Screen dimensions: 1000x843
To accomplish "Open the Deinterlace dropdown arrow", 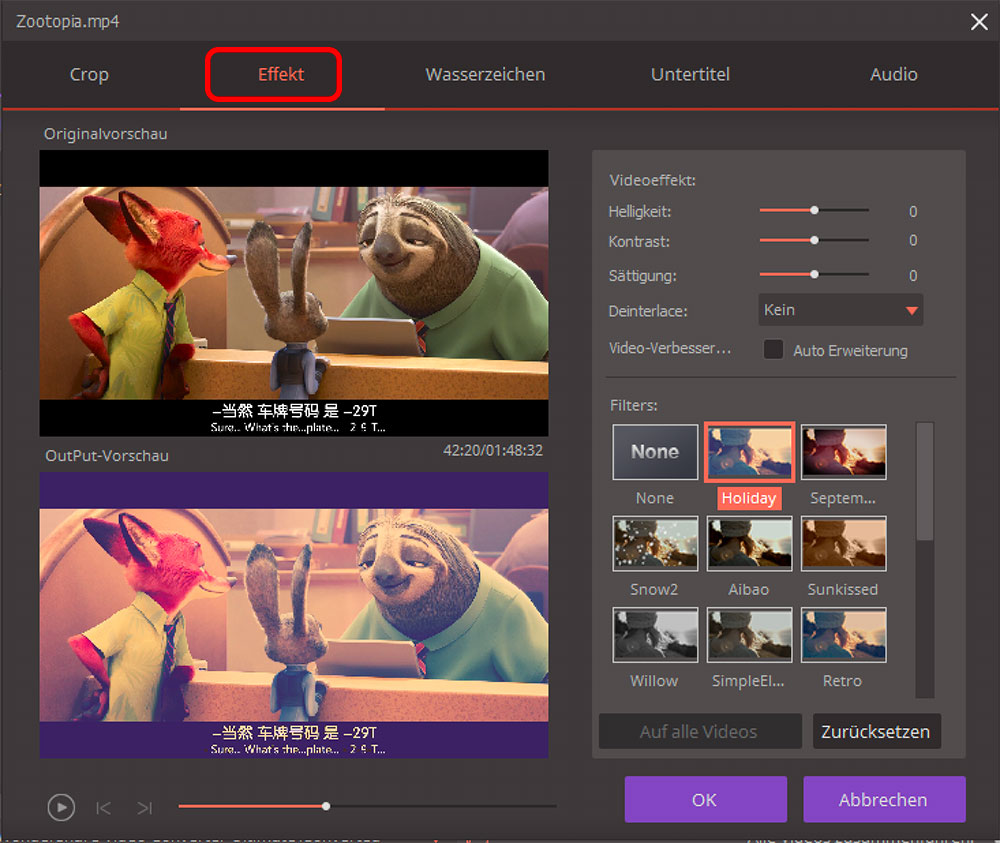I will pos(911,311).
